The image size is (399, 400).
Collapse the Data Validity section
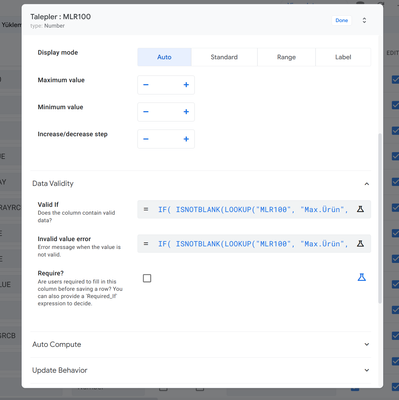[x=367, y=184]
